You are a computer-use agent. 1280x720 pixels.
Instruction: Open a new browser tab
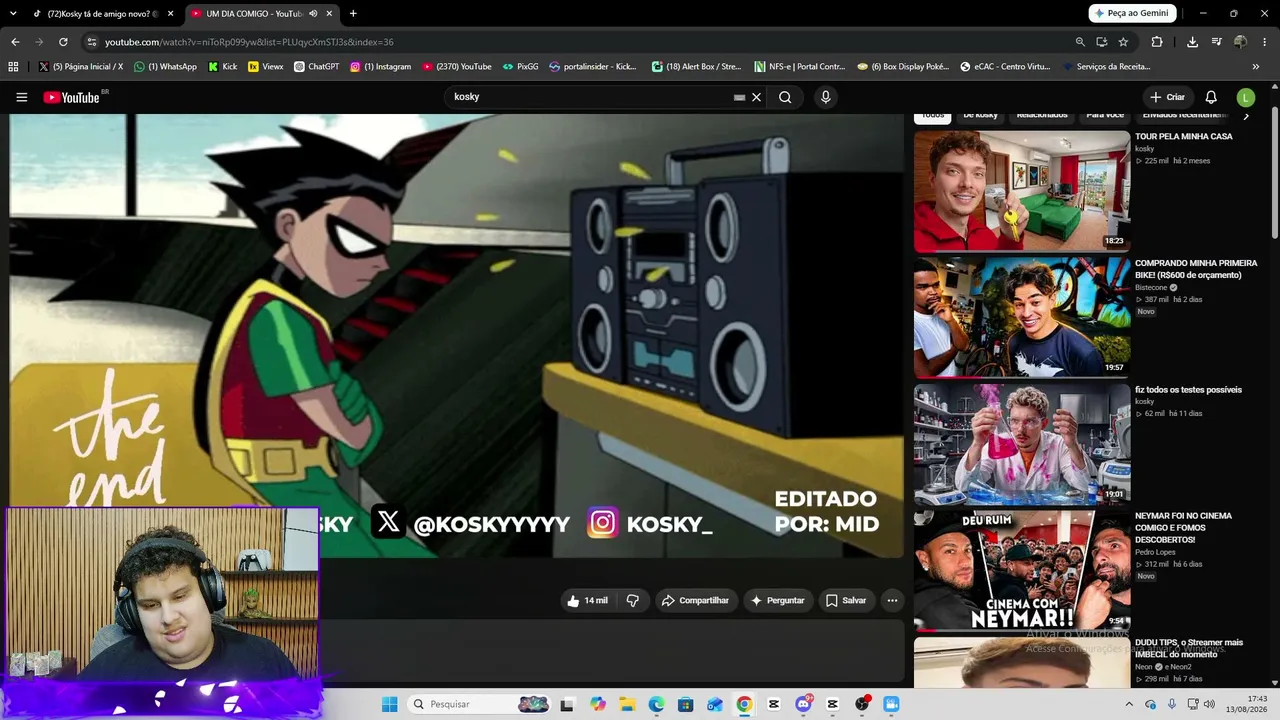353,14
